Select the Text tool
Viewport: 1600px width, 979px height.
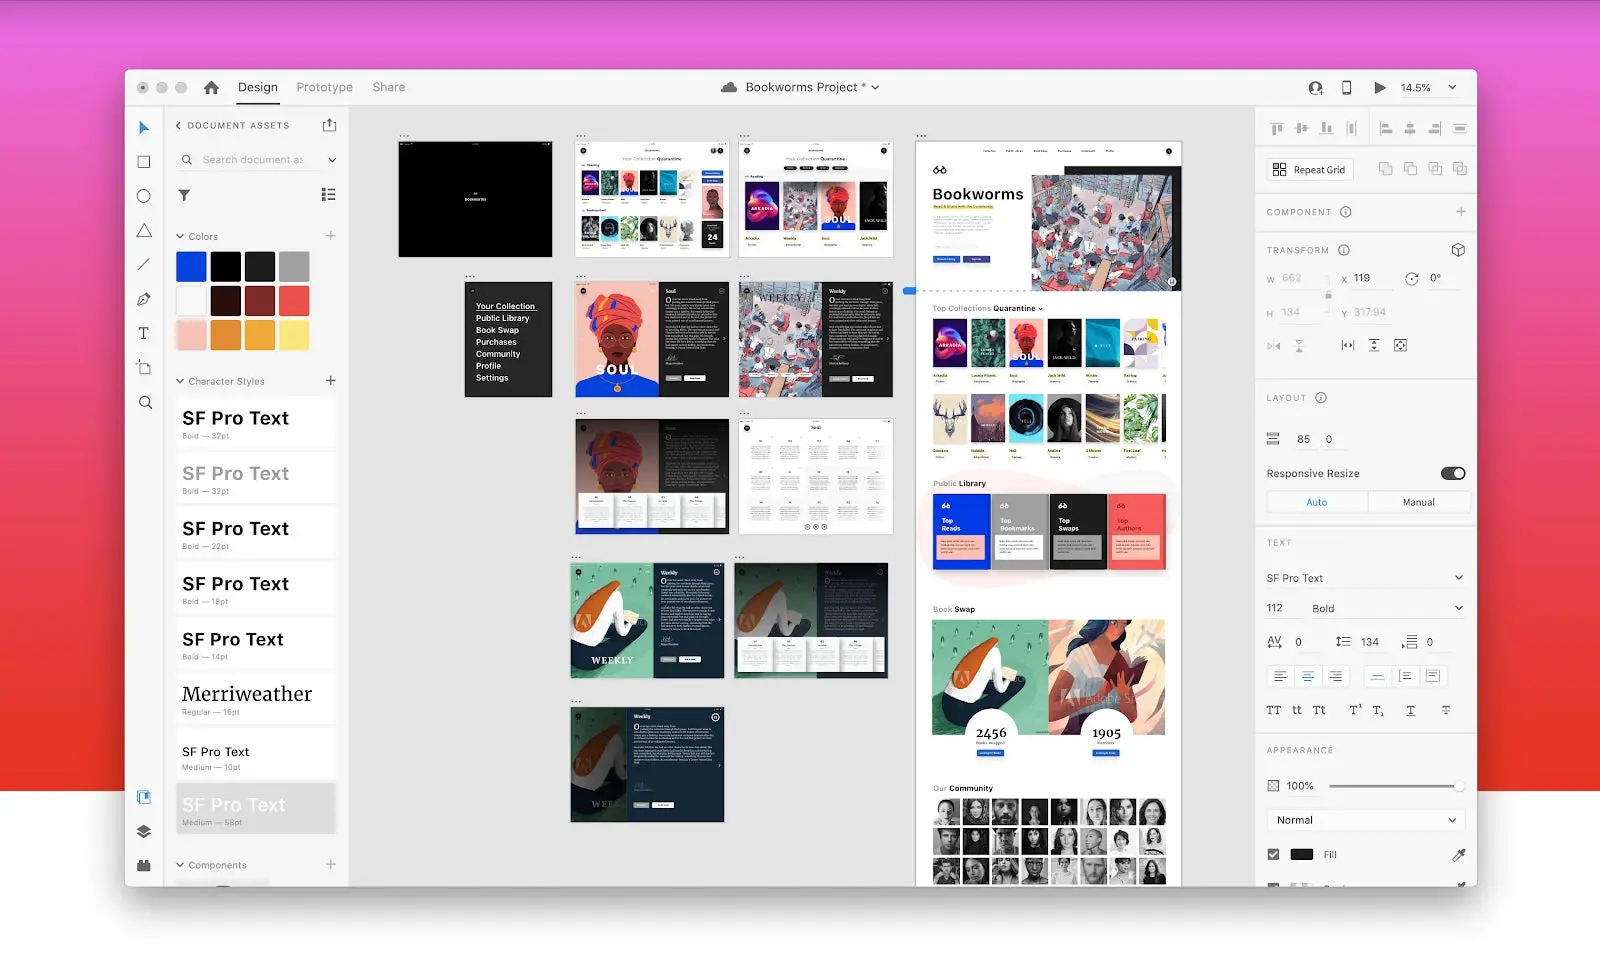144,333
